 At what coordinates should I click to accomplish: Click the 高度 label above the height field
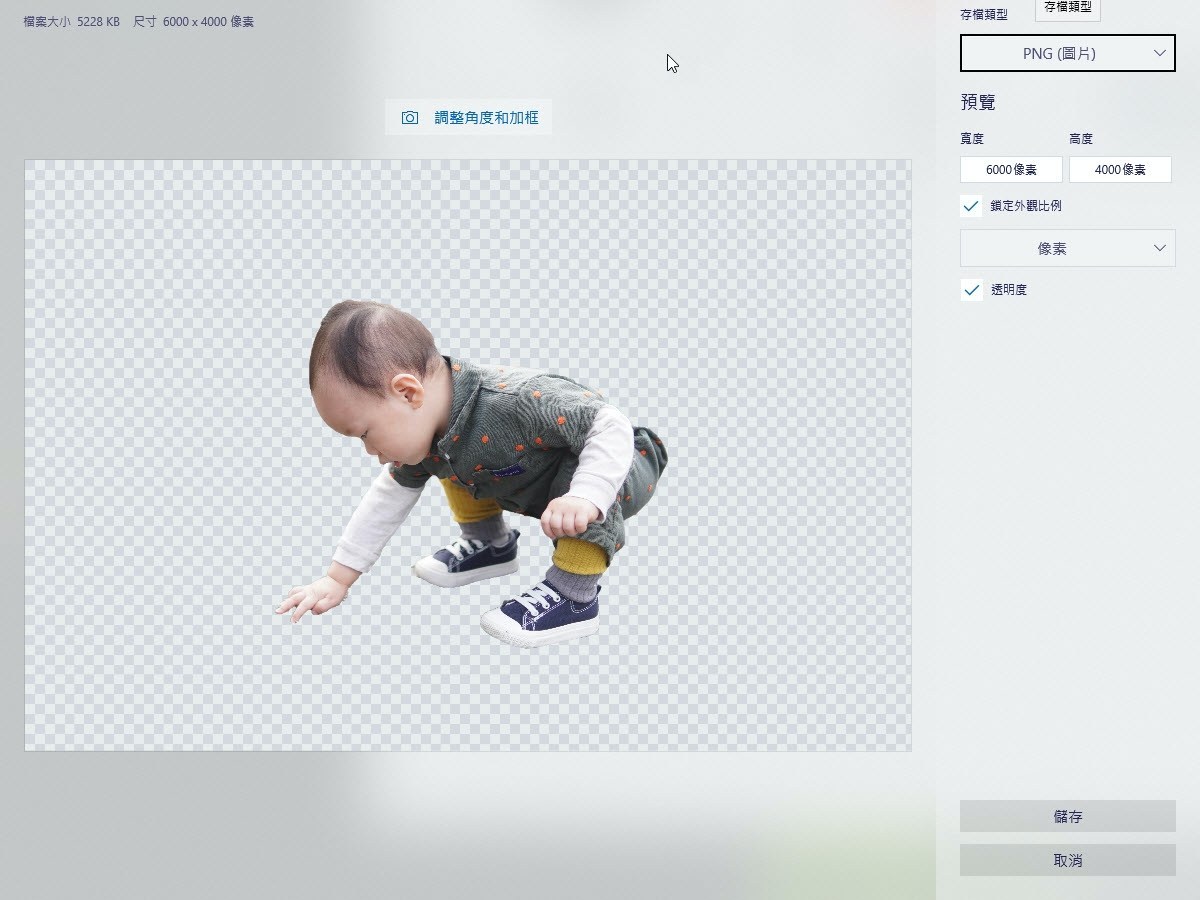1081,139
